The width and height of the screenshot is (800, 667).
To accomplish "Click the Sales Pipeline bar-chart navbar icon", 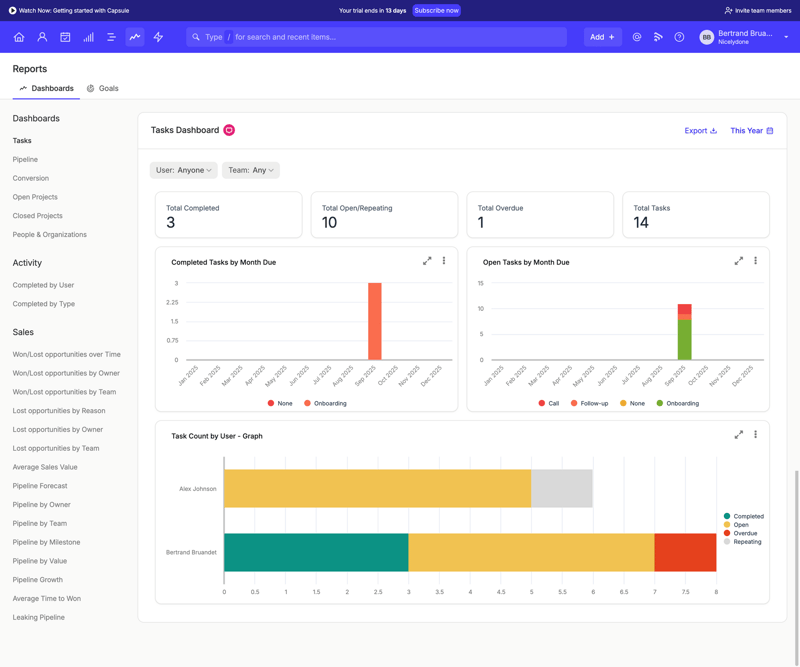I will pyautogui.click(x=90, y=37).
